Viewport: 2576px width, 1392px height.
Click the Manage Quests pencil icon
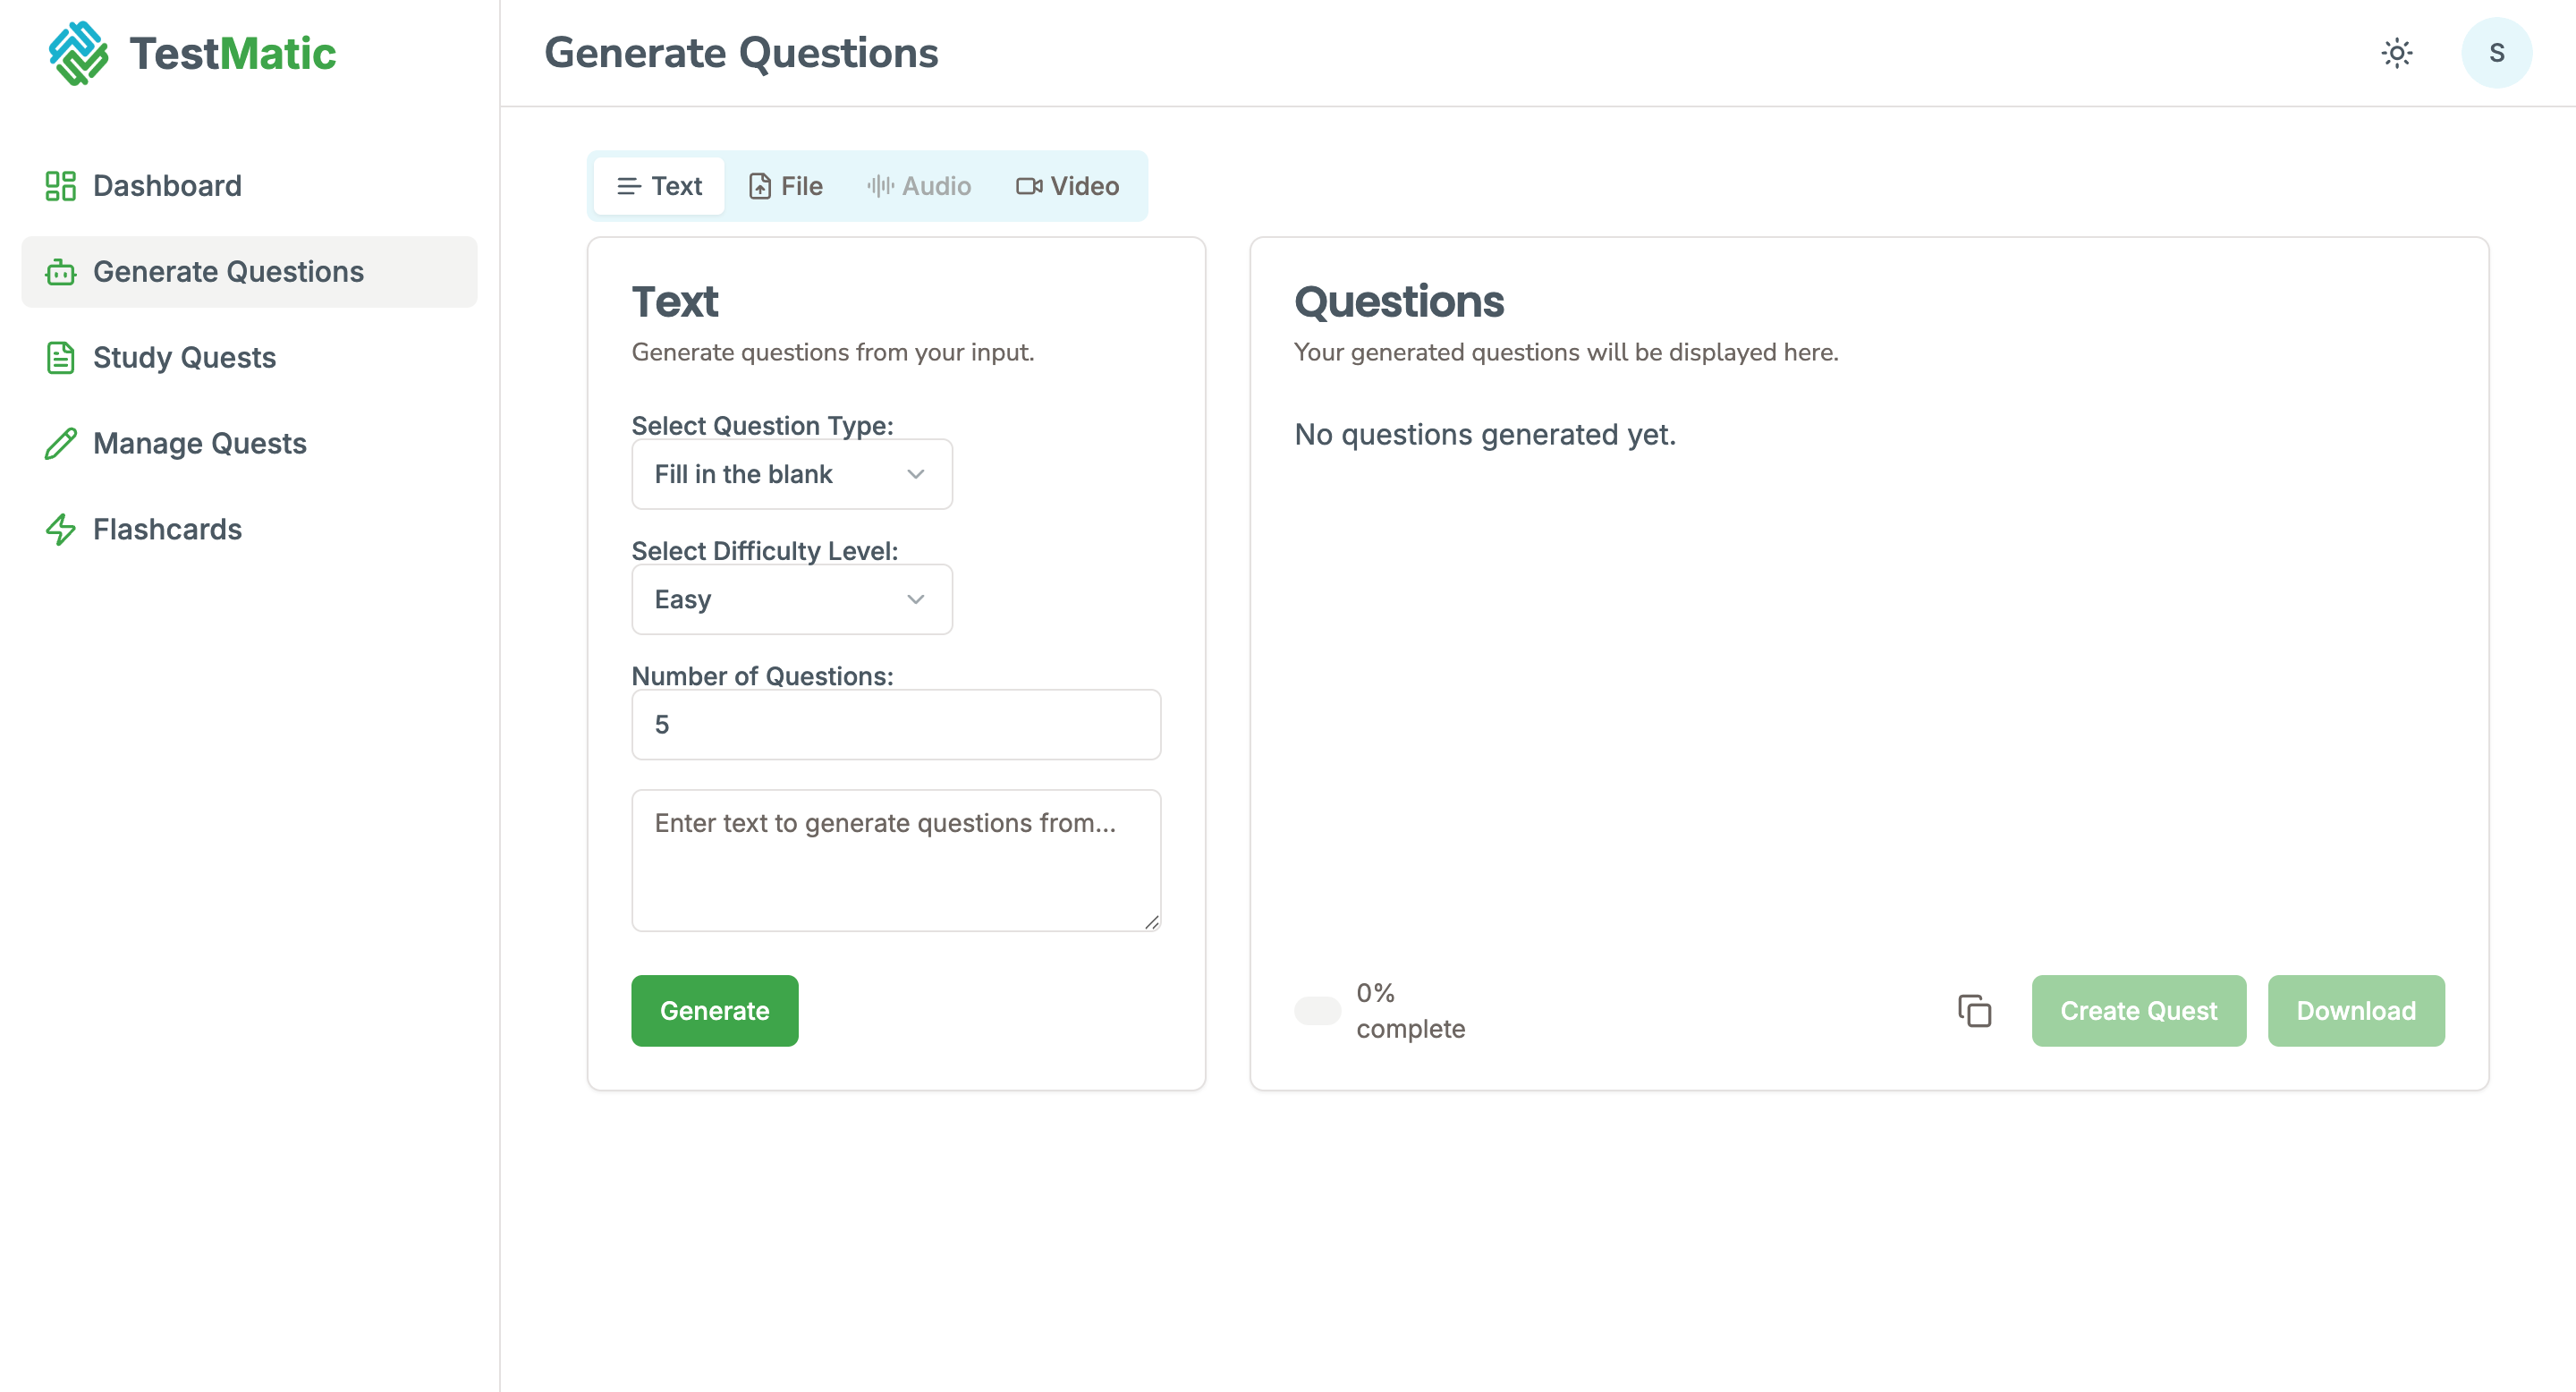coord(60,444)
